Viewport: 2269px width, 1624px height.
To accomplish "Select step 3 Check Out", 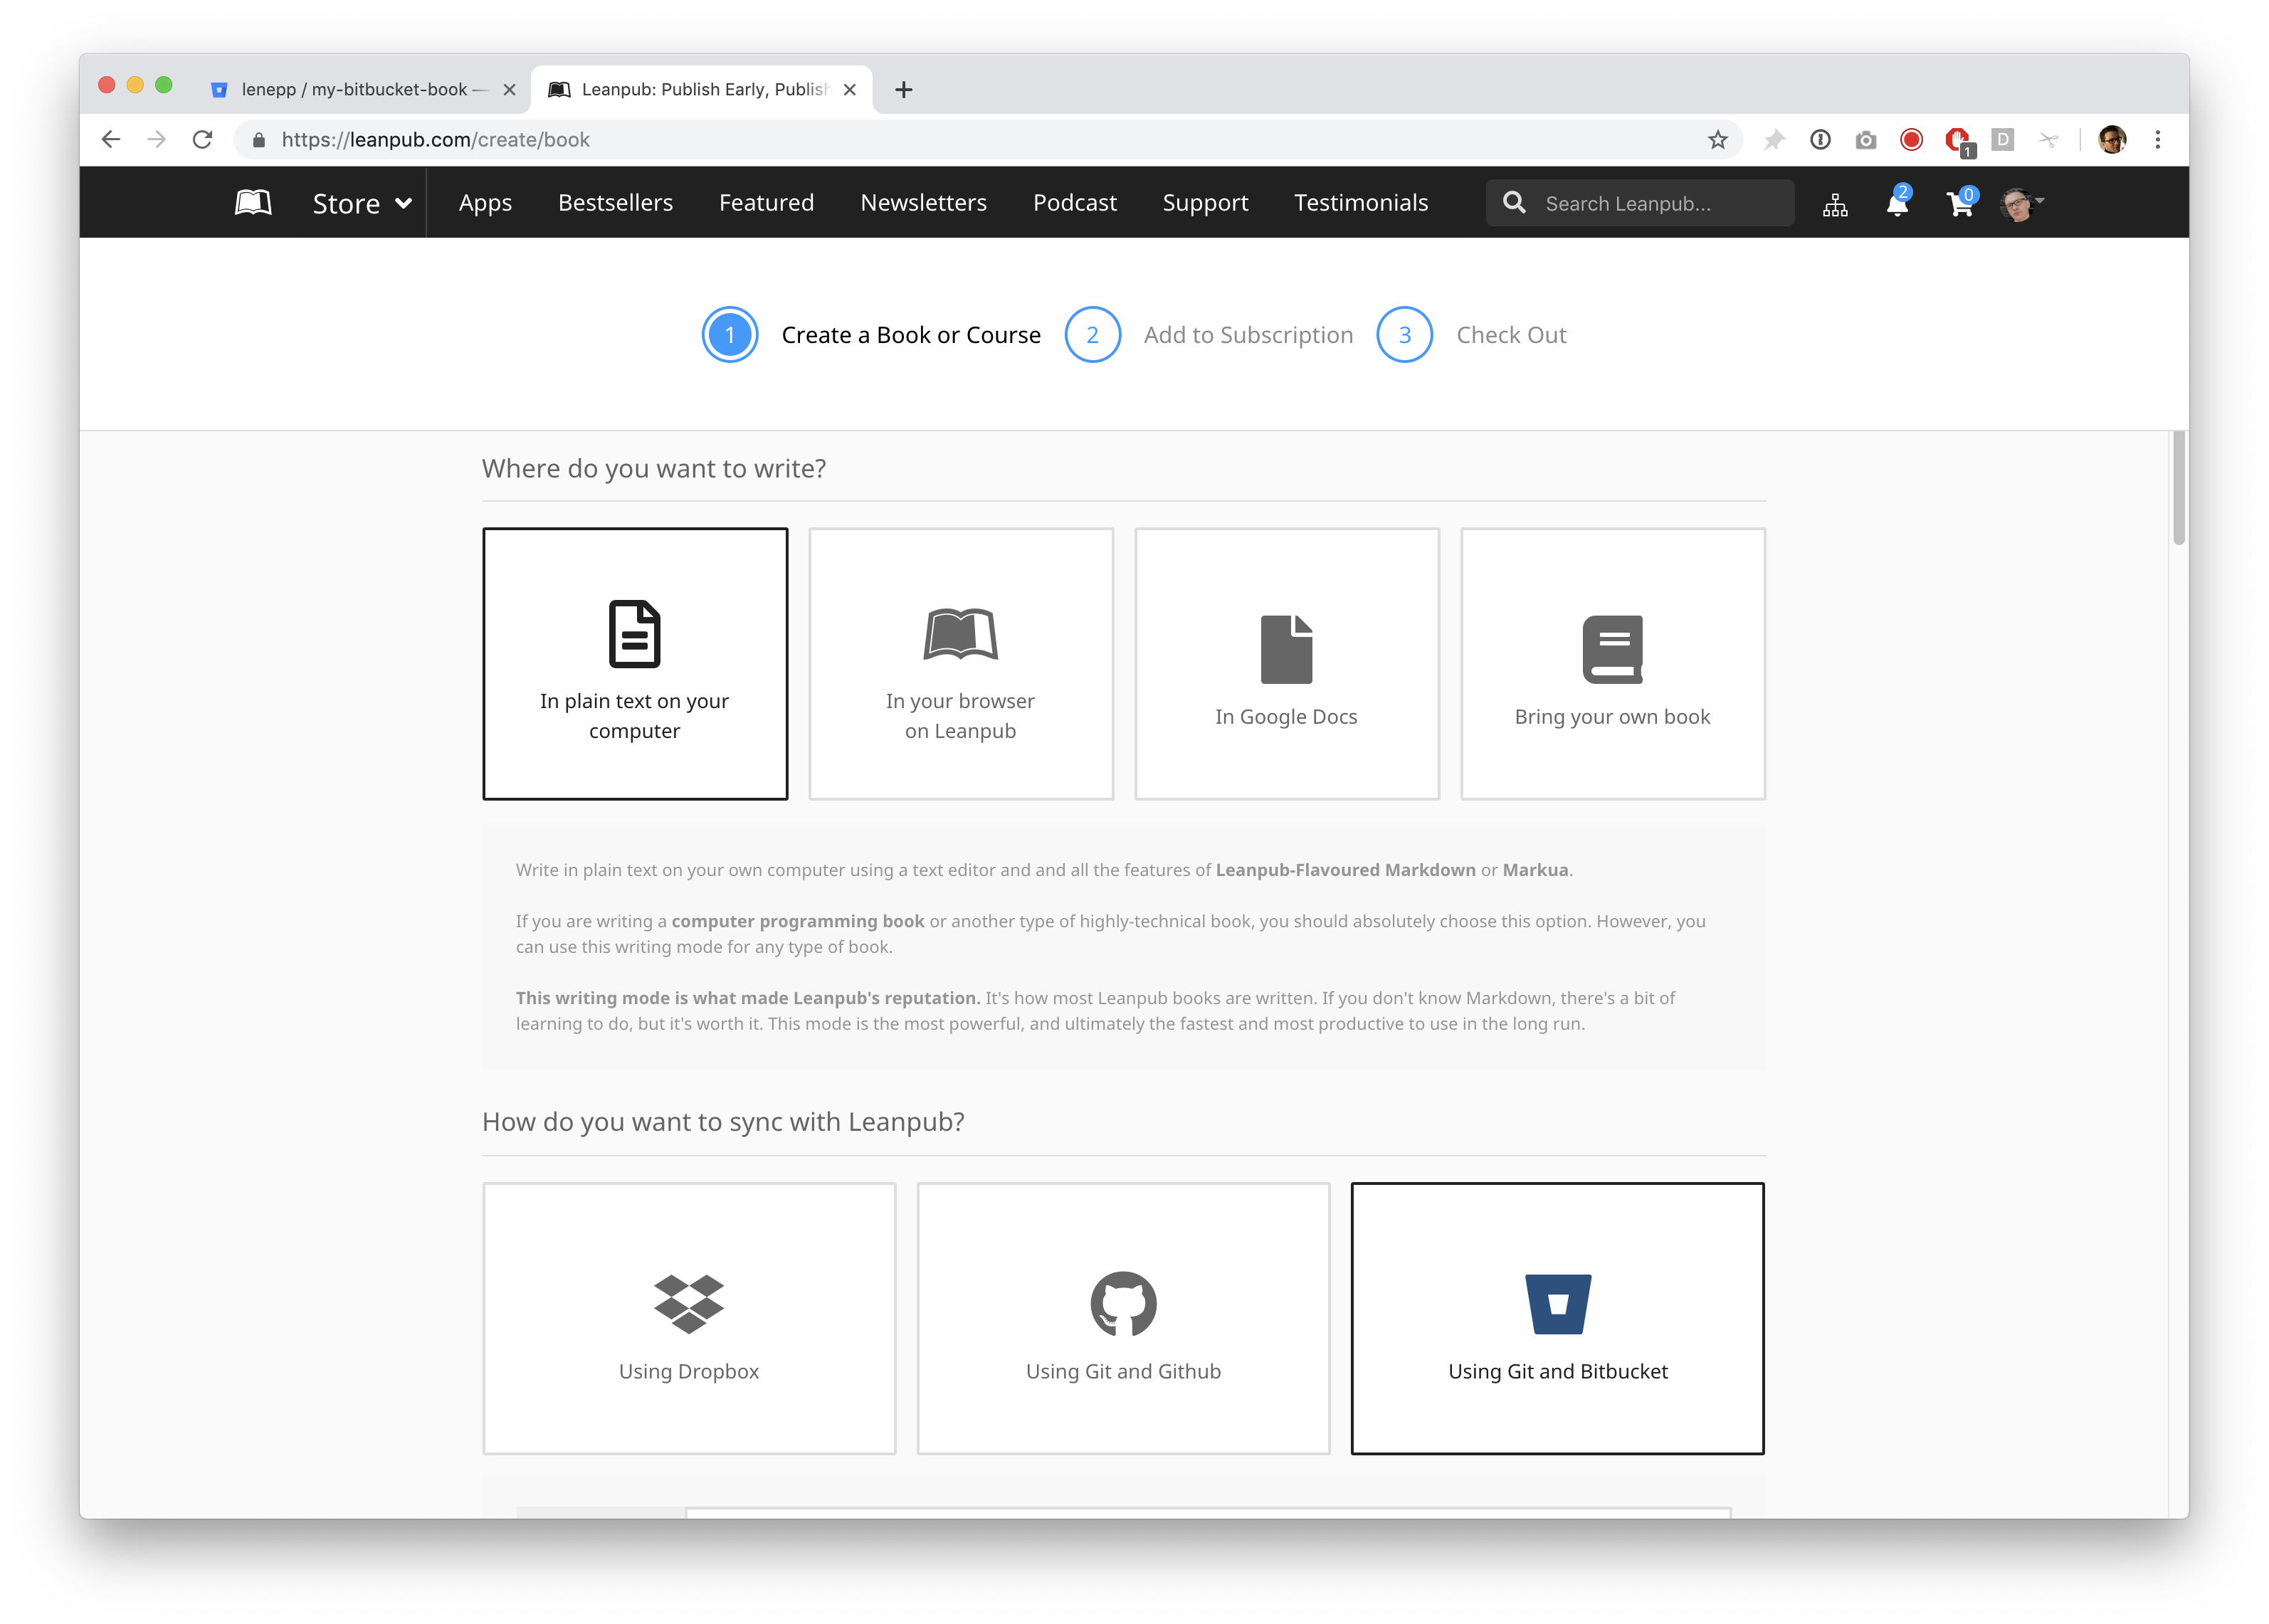I will click(1471, 335).
